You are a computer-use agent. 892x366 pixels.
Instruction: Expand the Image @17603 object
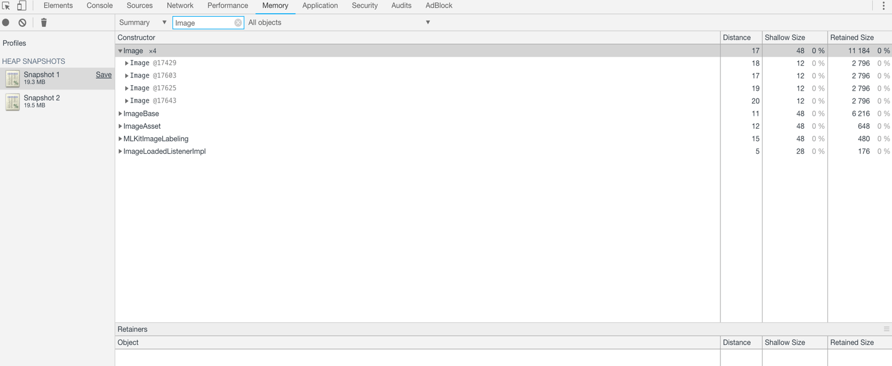[x=127, y=76]
